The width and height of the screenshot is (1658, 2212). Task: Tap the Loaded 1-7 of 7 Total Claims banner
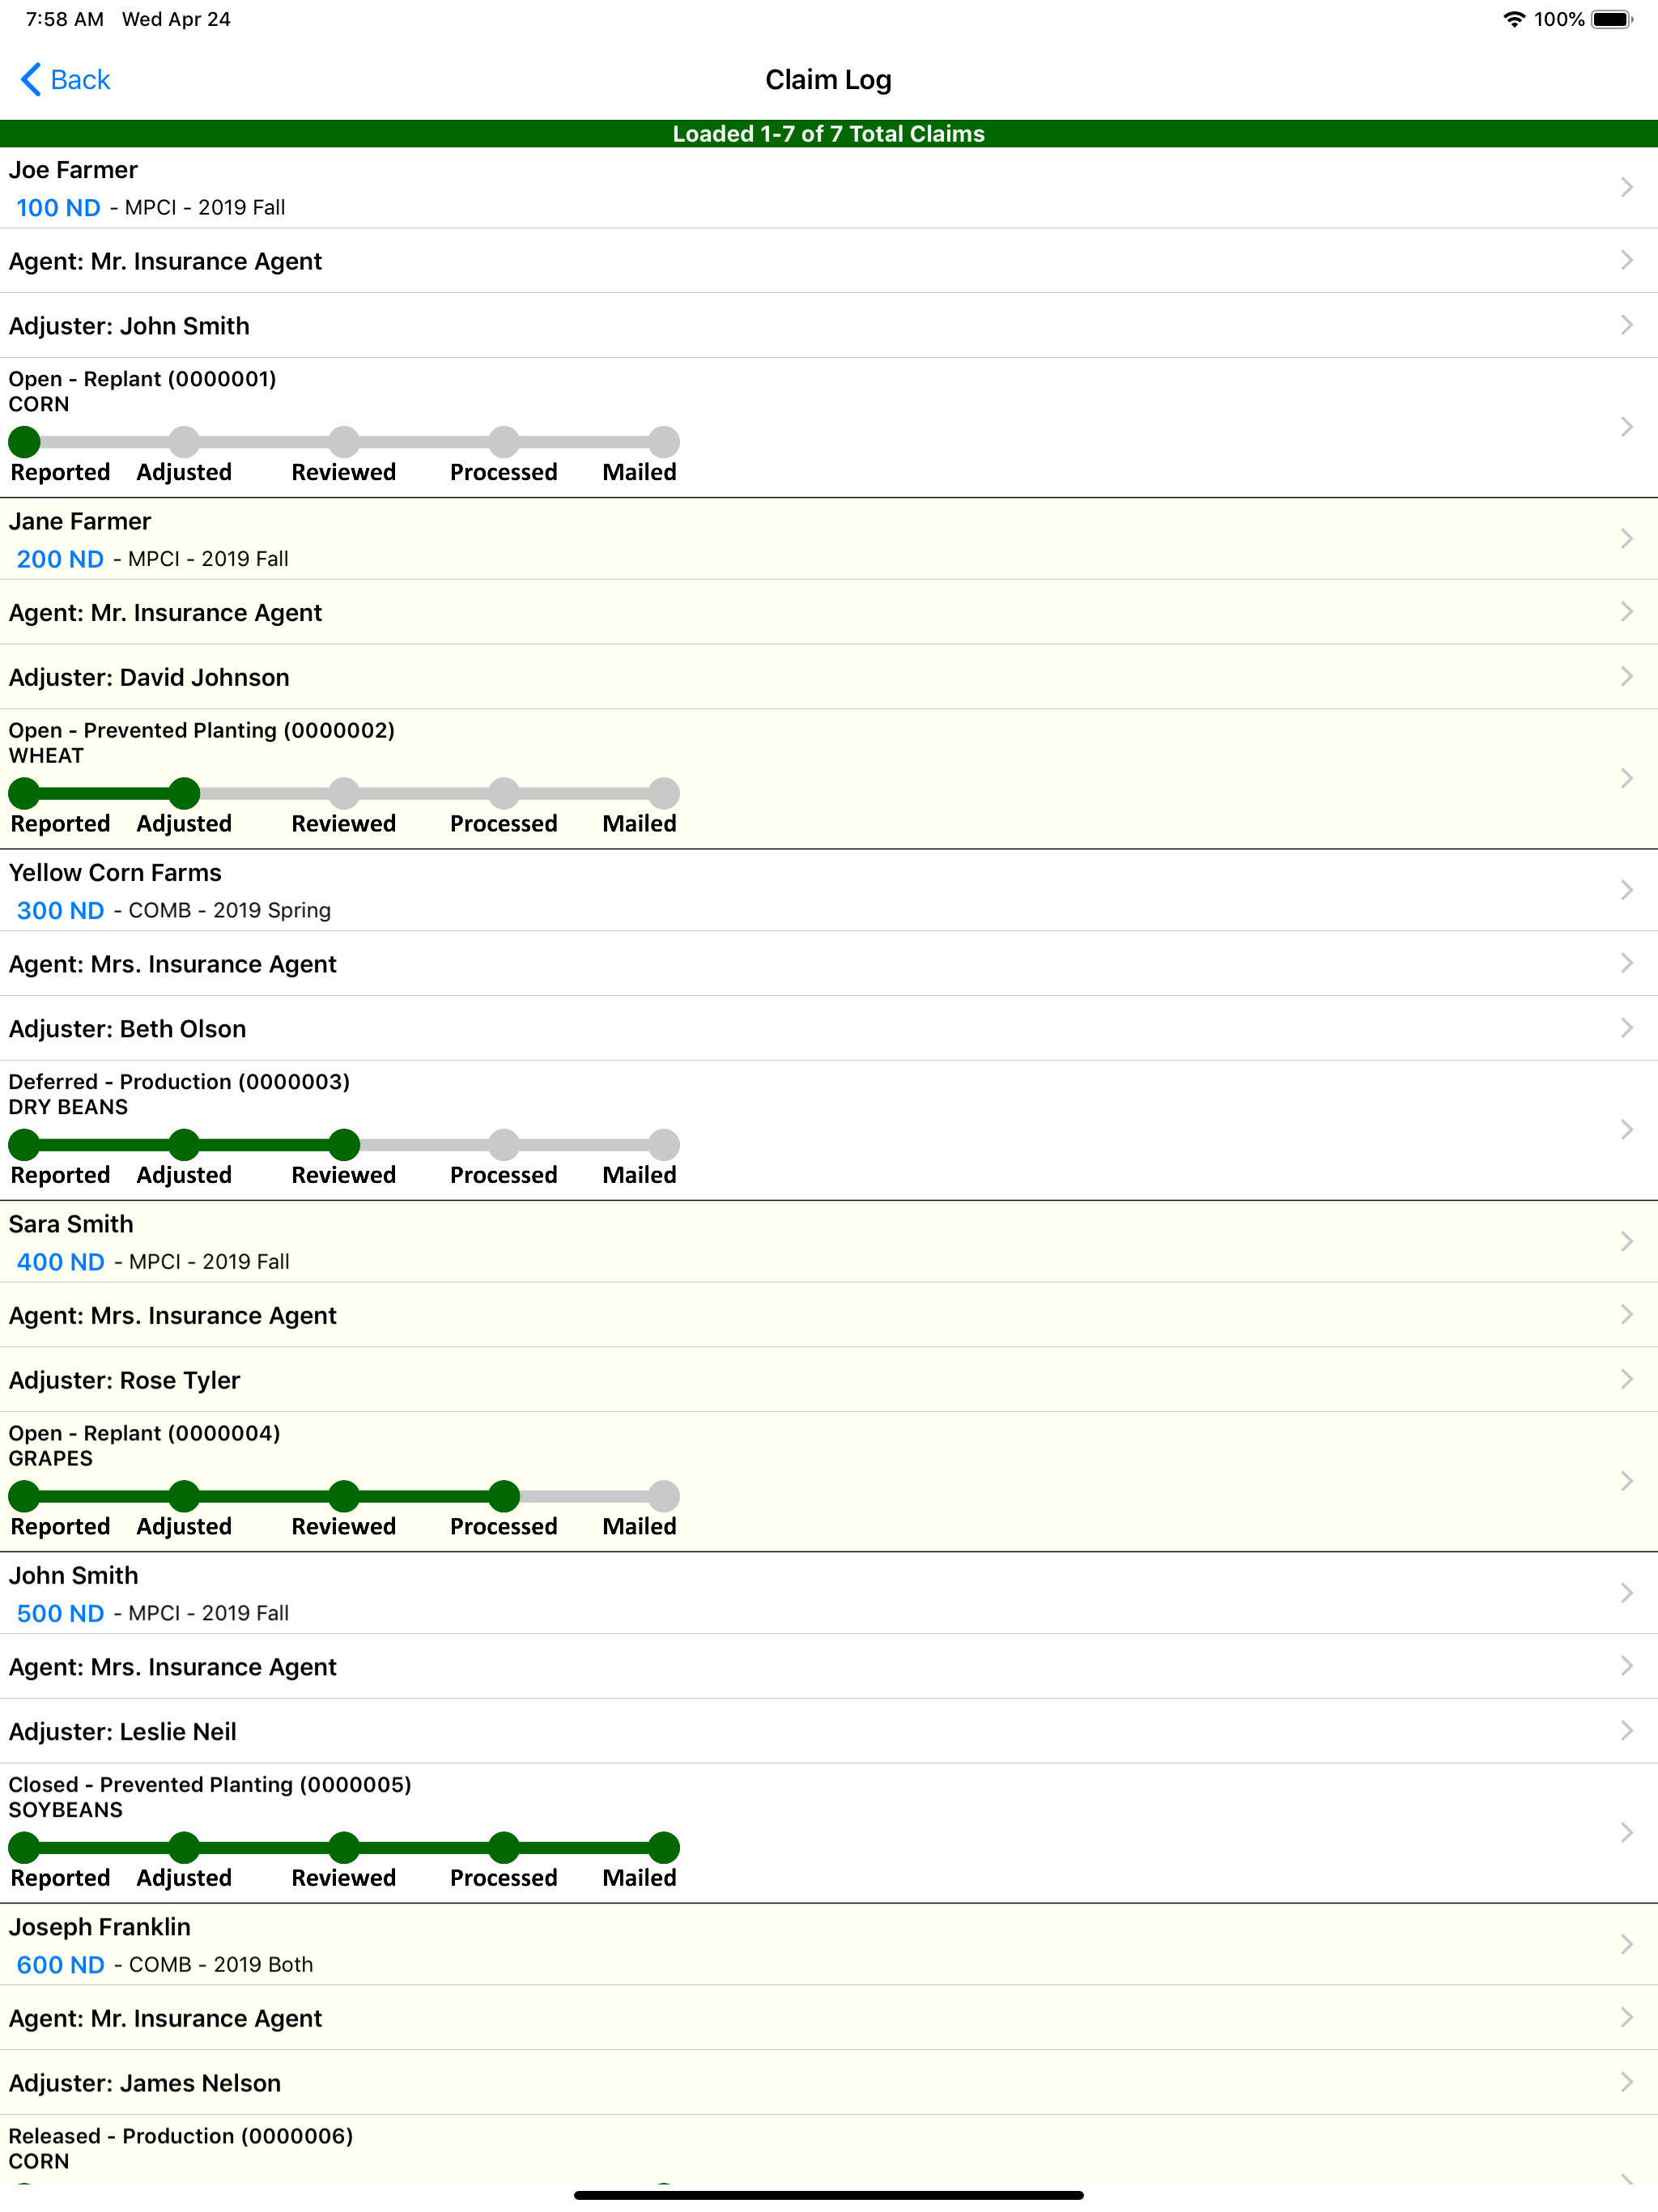pos(829,133)
